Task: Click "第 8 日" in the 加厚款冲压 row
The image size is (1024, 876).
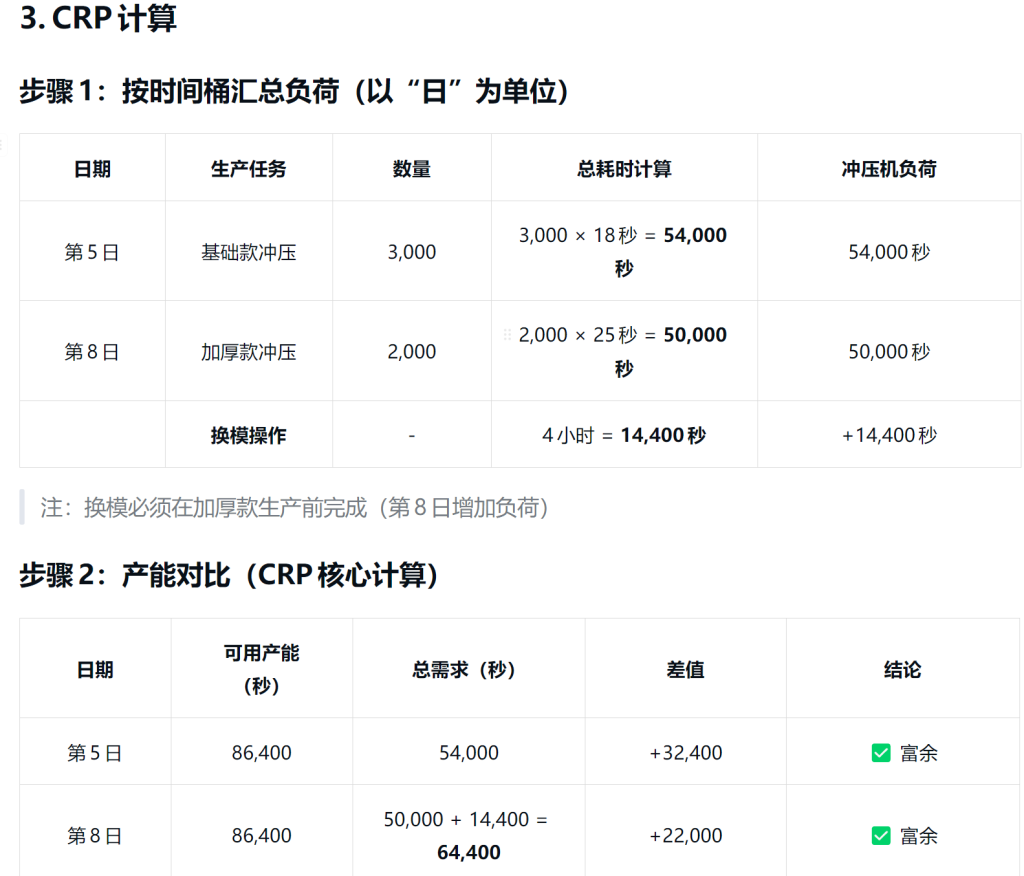Action: click(x=92, y=352)
